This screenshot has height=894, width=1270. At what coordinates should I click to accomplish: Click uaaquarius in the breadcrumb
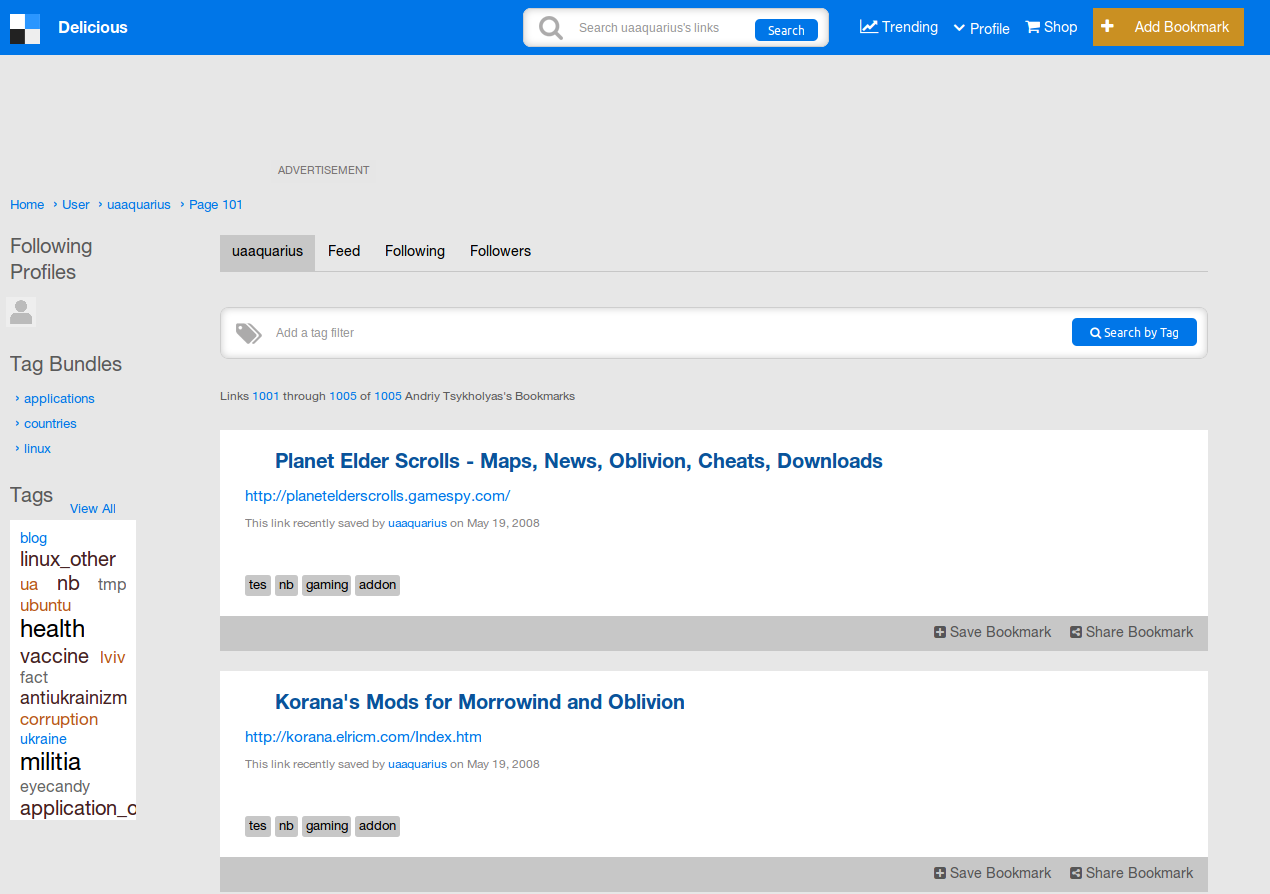[139, 204]
